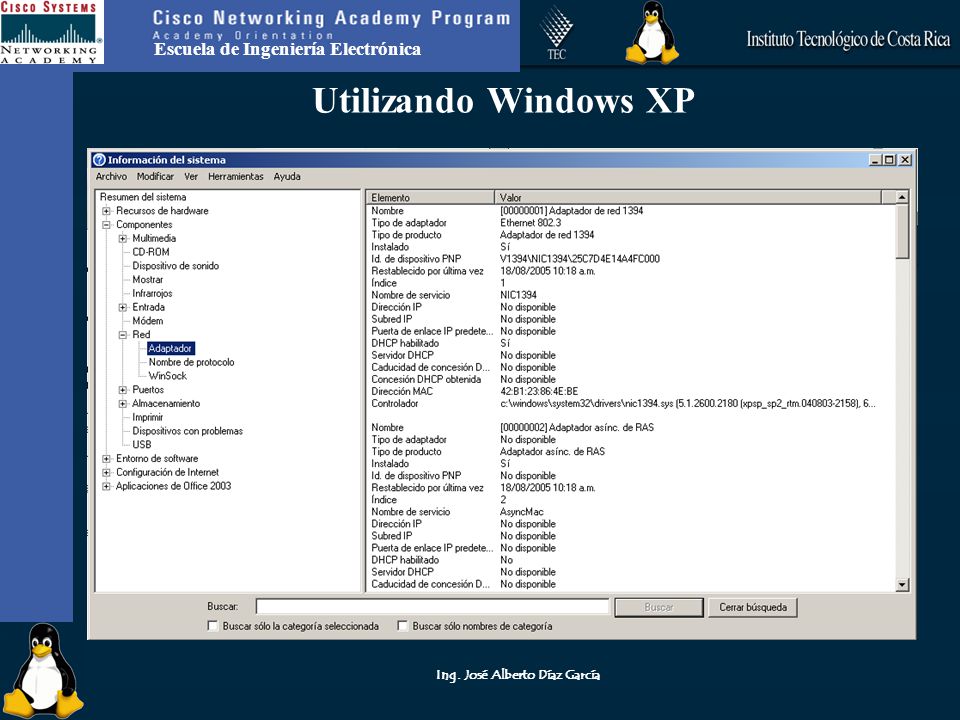Click the Cisco Systems Networking Academy logo
This screenshot has width=960, height=720.
51,32
